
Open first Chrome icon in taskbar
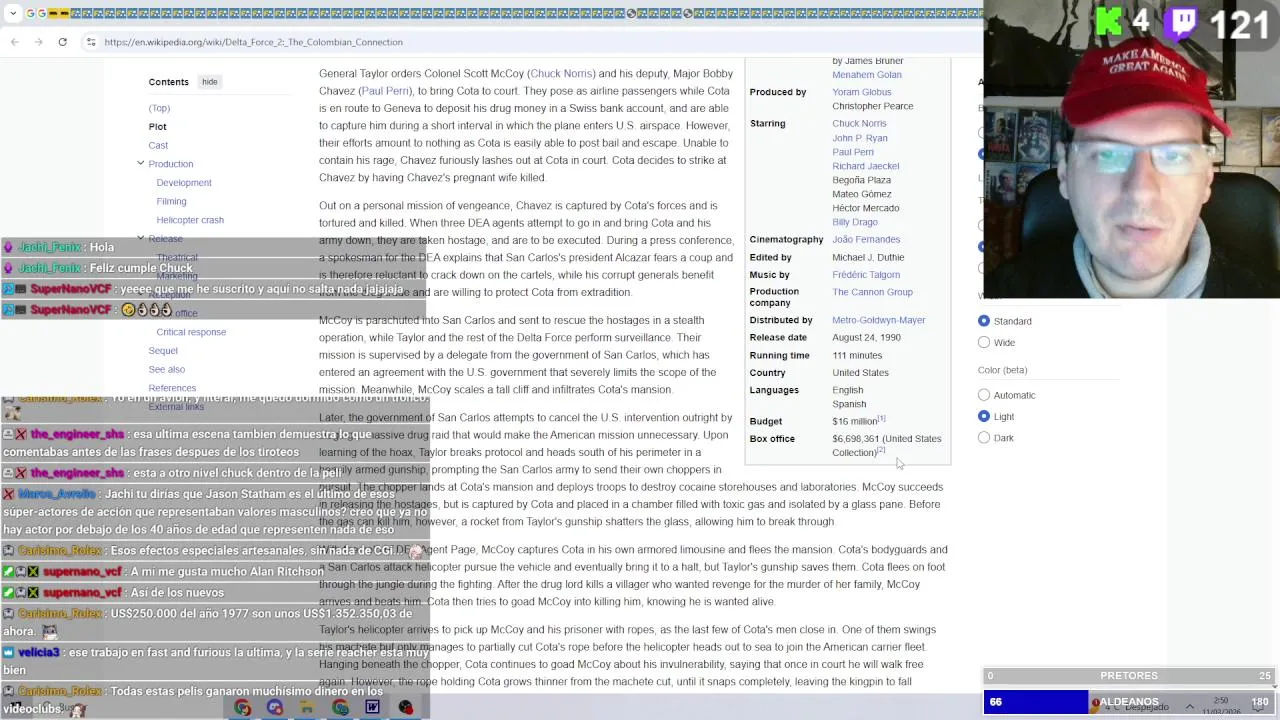click(x=242, y=708)
